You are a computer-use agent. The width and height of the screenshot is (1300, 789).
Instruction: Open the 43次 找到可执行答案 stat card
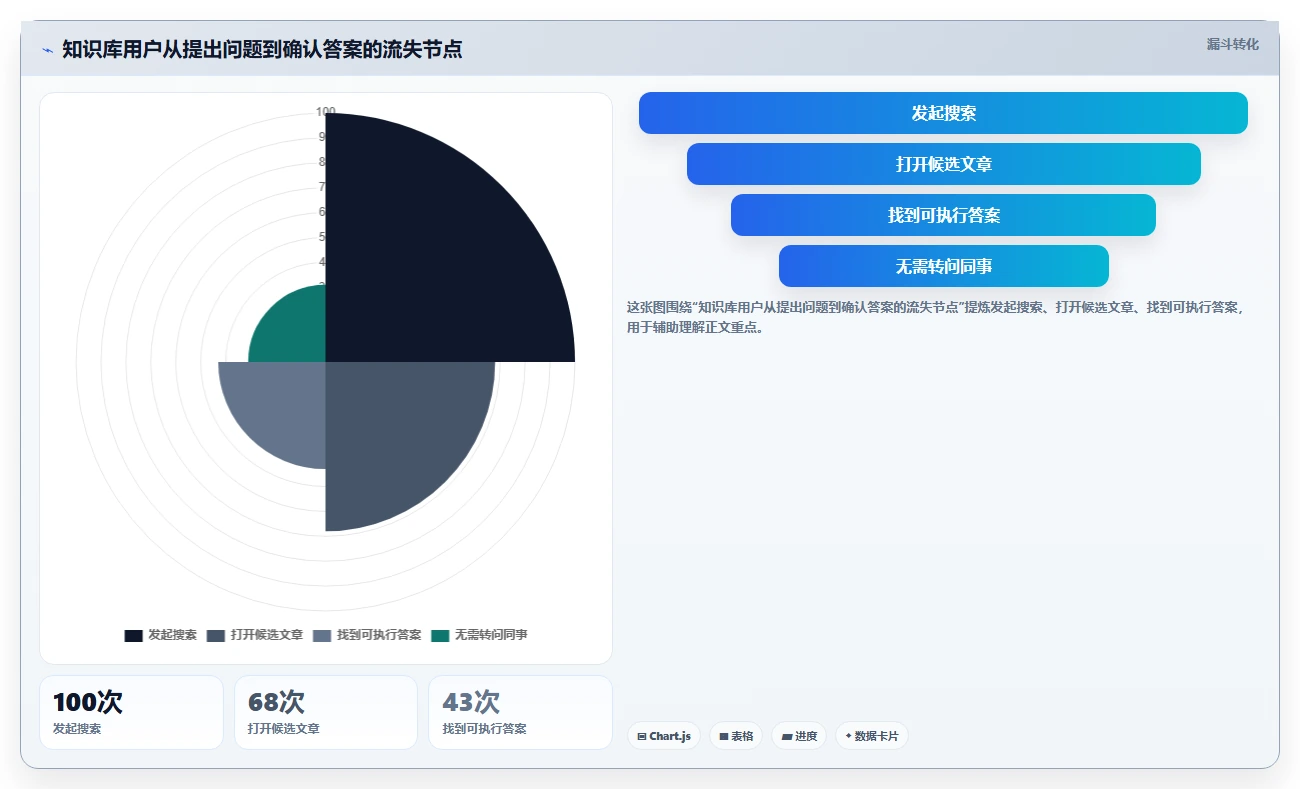(x=520, y=712)
